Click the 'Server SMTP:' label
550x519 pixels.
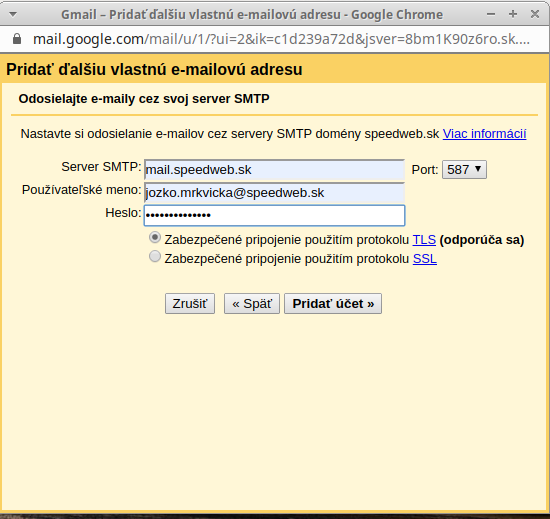click(x=101, y=167)
